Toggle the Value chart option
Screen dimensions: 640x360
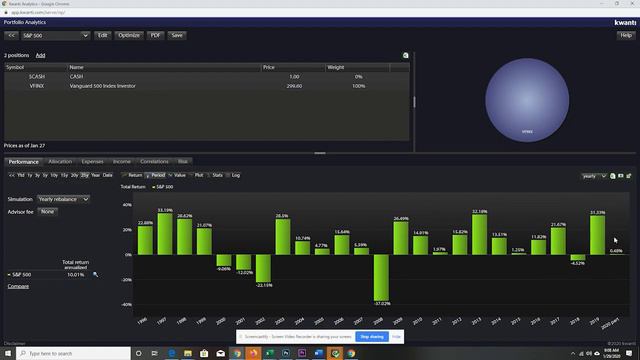(177, 175)
